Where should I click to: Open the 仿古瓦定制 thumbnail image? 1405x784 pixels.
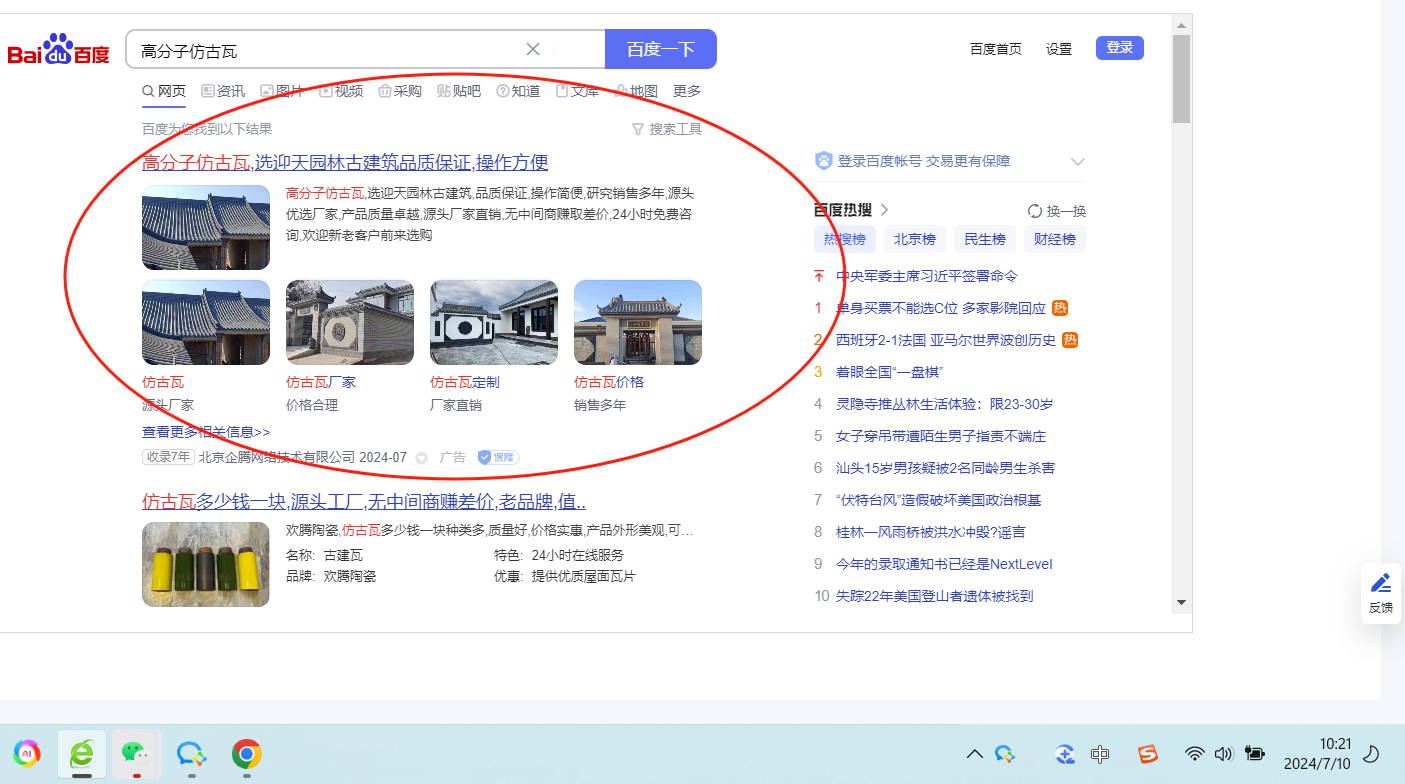coord(493,322)
